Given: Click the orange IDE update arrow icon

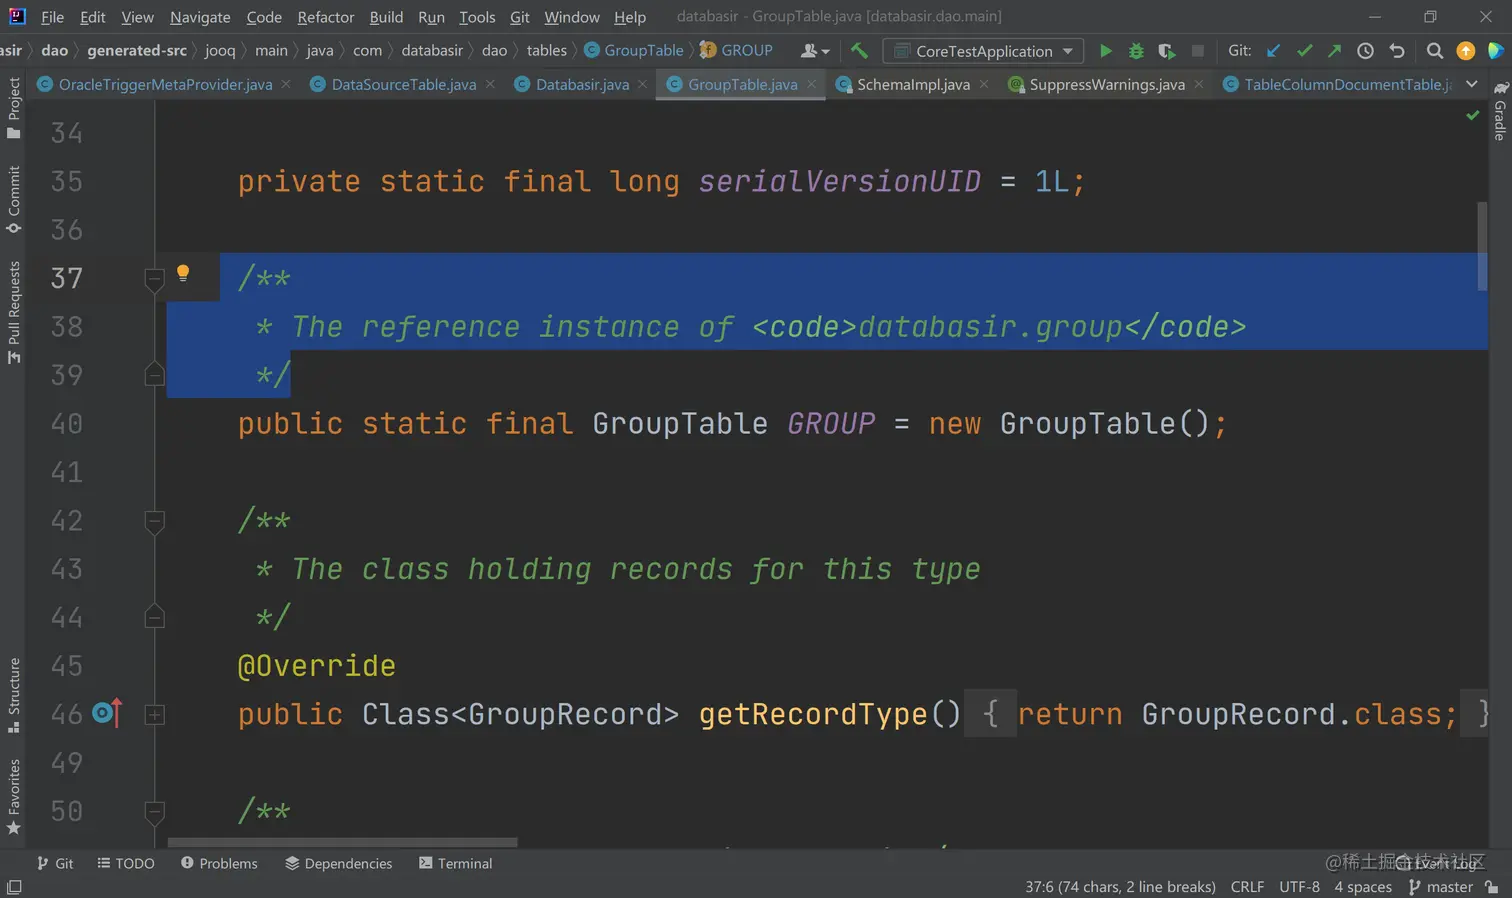Looking at the screenshot, I should pos(1465,51).
